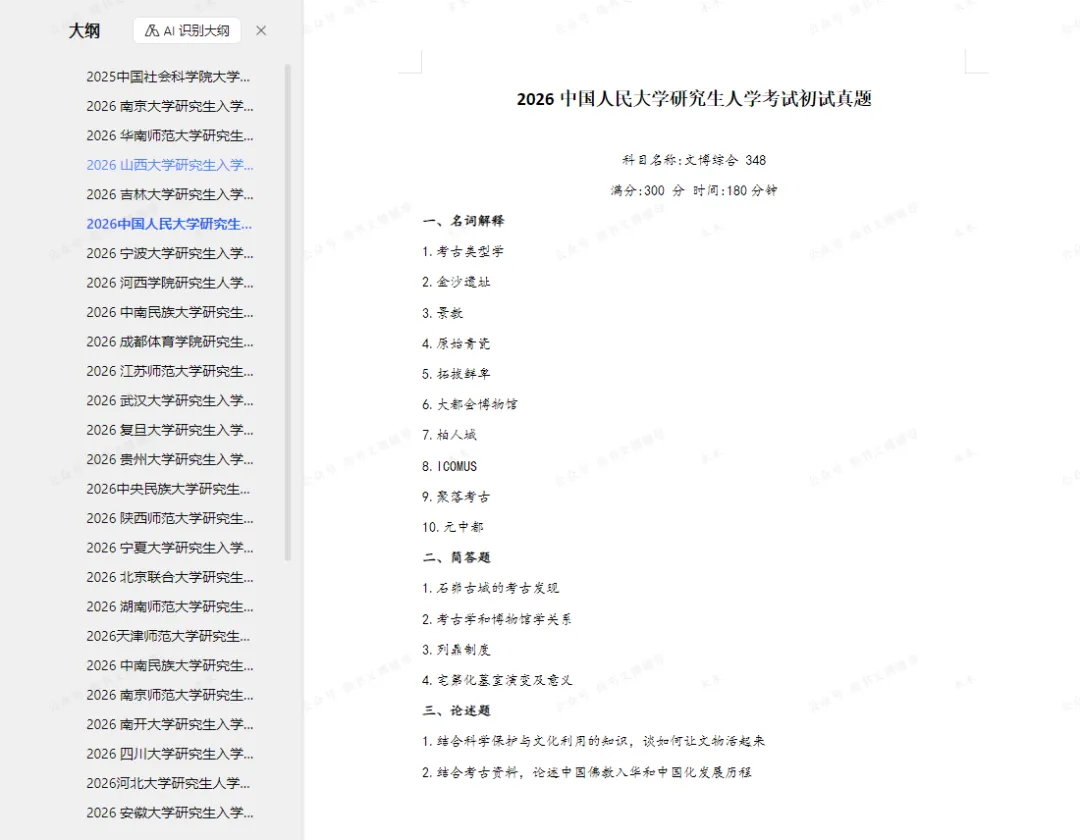Image resolution: width=1080 pixels, height=840 pixels.
Task: Click the 满分:300 分 时间:180 分钟 line
Action: click(x=694, y=191)
